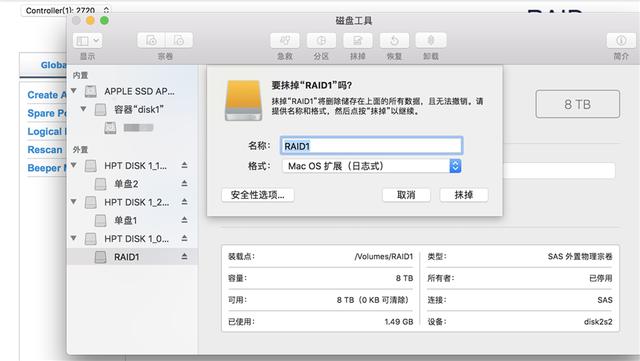Image resolution: width=640 pixels, height=361 pixels.
Task: Select the Erase (抹掉) toolbar icon
Action: click(358, 40)
